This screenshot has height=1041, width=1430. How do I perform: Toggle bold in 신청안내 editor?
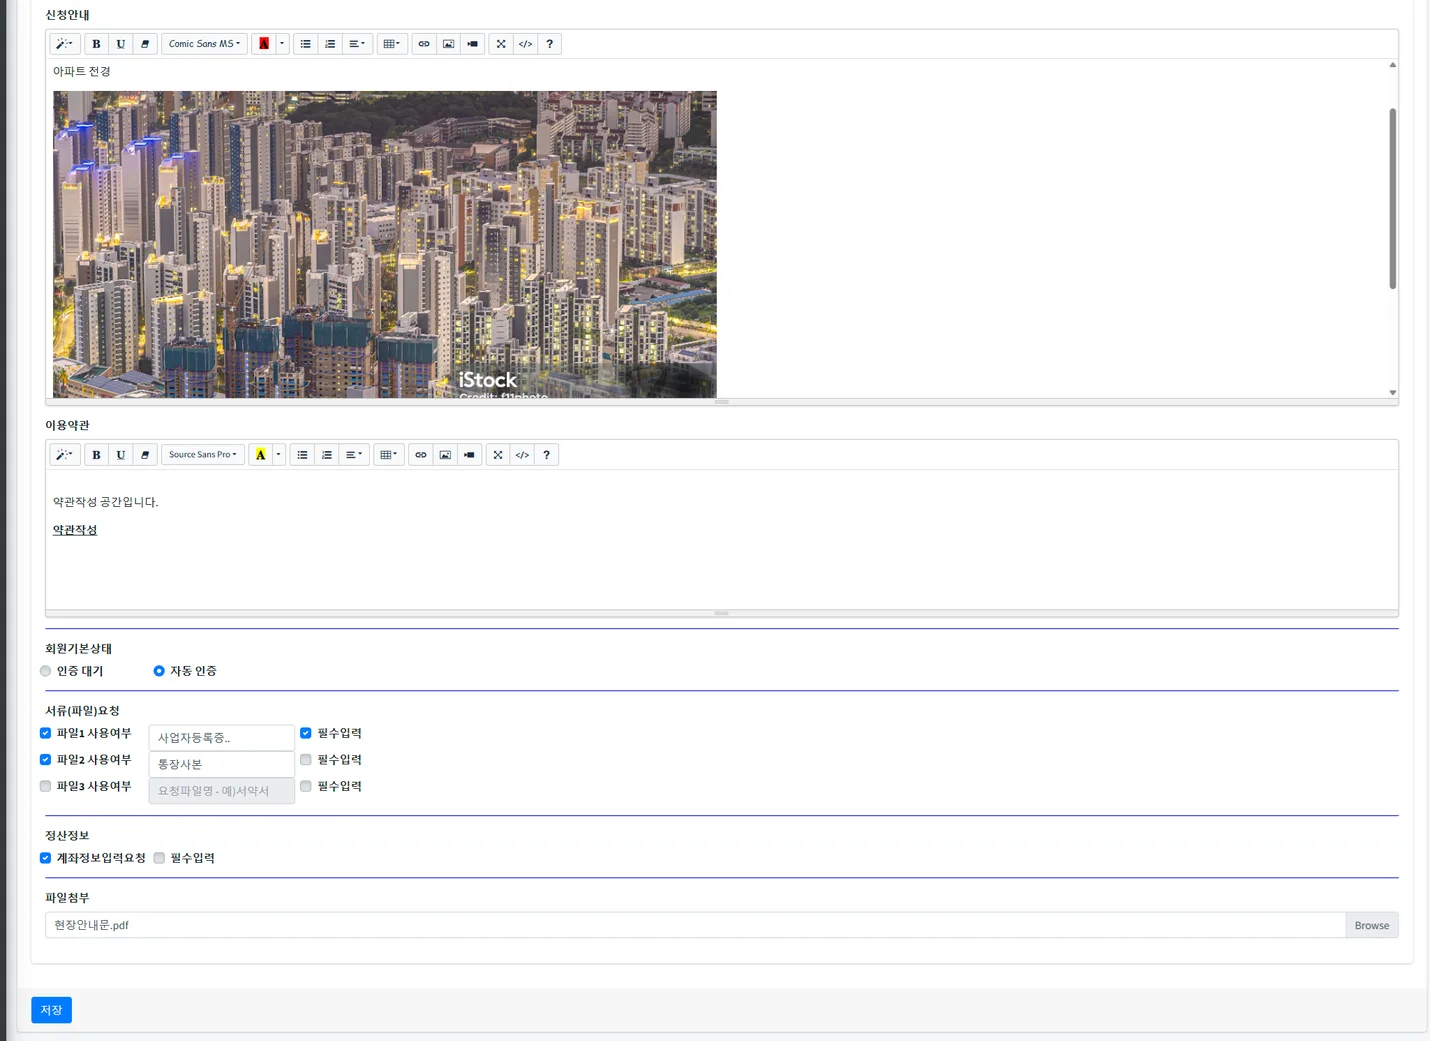[x=96, y=44]
